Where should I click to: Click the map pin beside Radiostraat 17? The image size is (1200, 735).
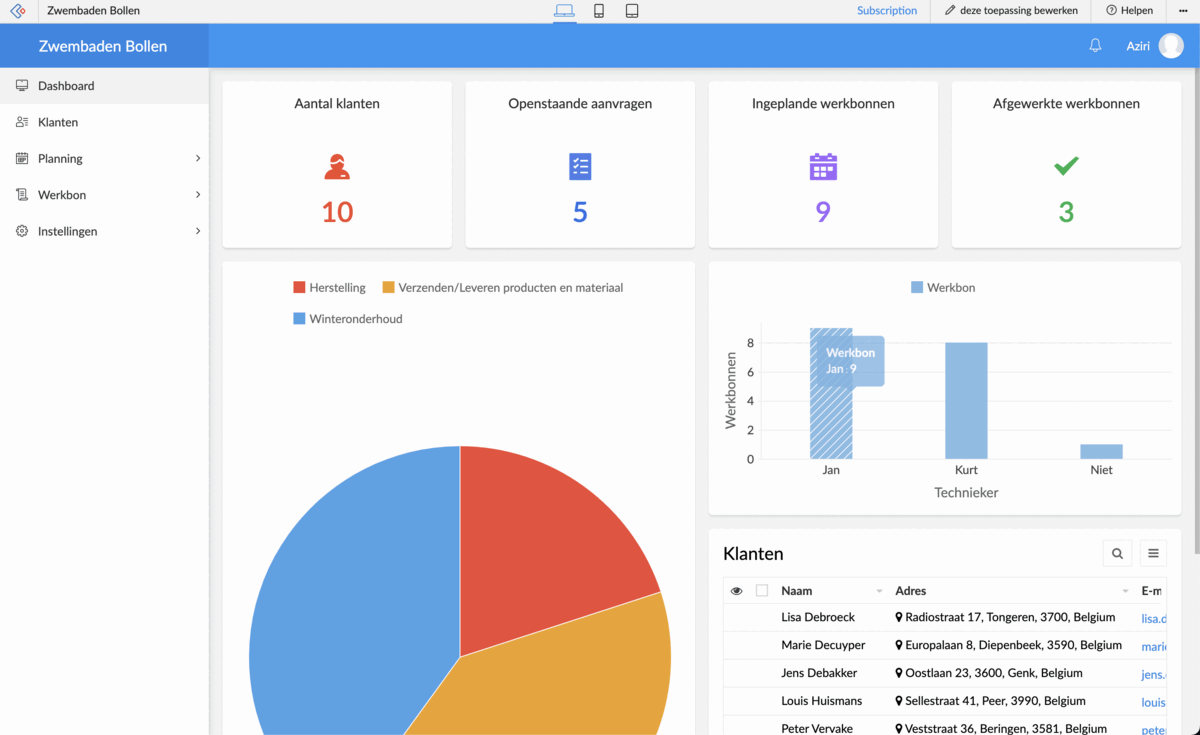pyautogui.click(x=899, y=618)
